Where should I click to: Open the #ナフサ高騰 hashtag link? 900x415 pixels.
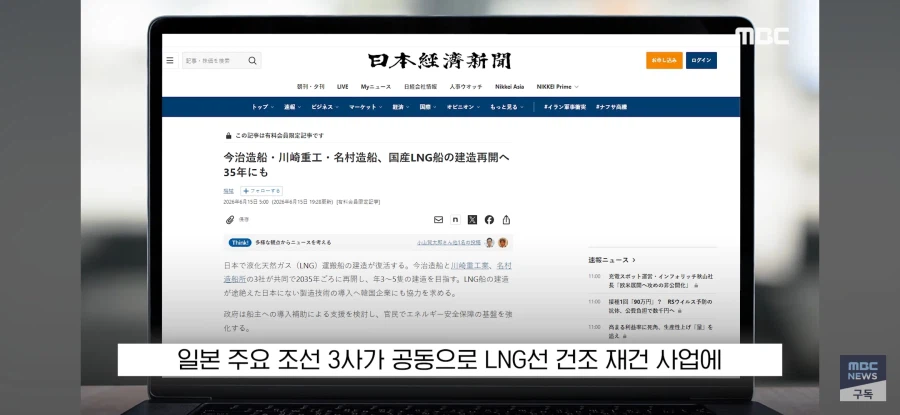click(611, 107)
